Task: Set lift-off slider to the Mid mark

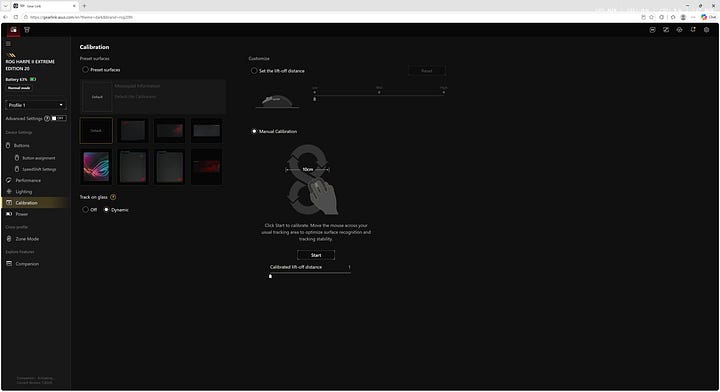Action: point(379,93)
